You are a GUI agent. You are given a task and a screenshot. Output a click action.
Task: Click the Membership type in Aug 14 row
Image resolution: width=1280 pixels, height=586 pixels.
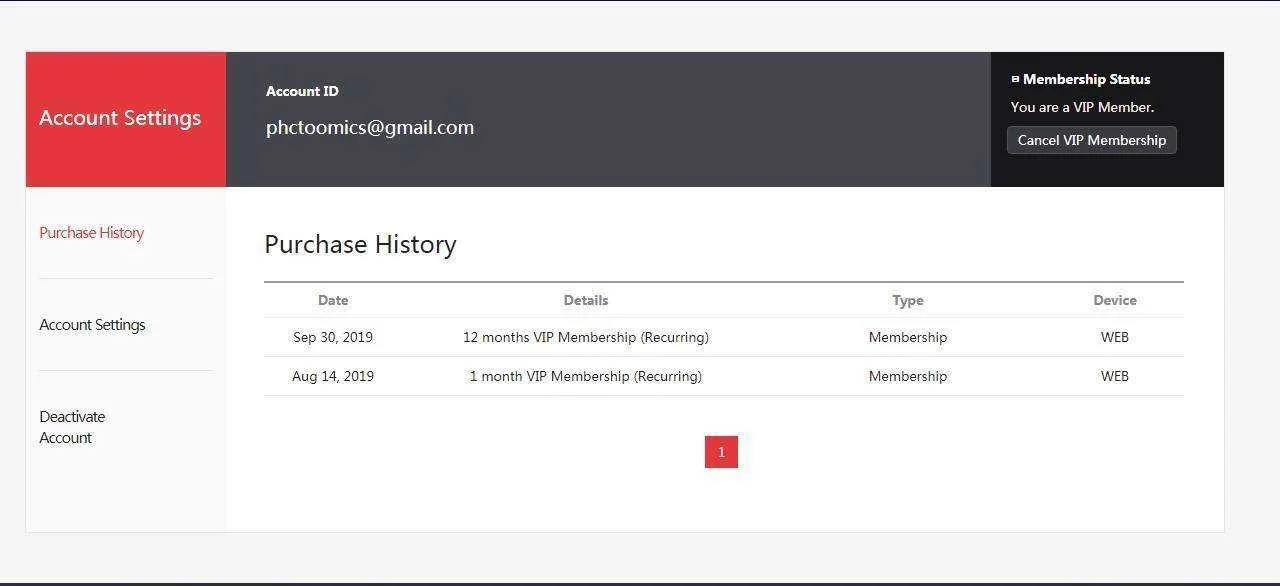coord(908,376)
